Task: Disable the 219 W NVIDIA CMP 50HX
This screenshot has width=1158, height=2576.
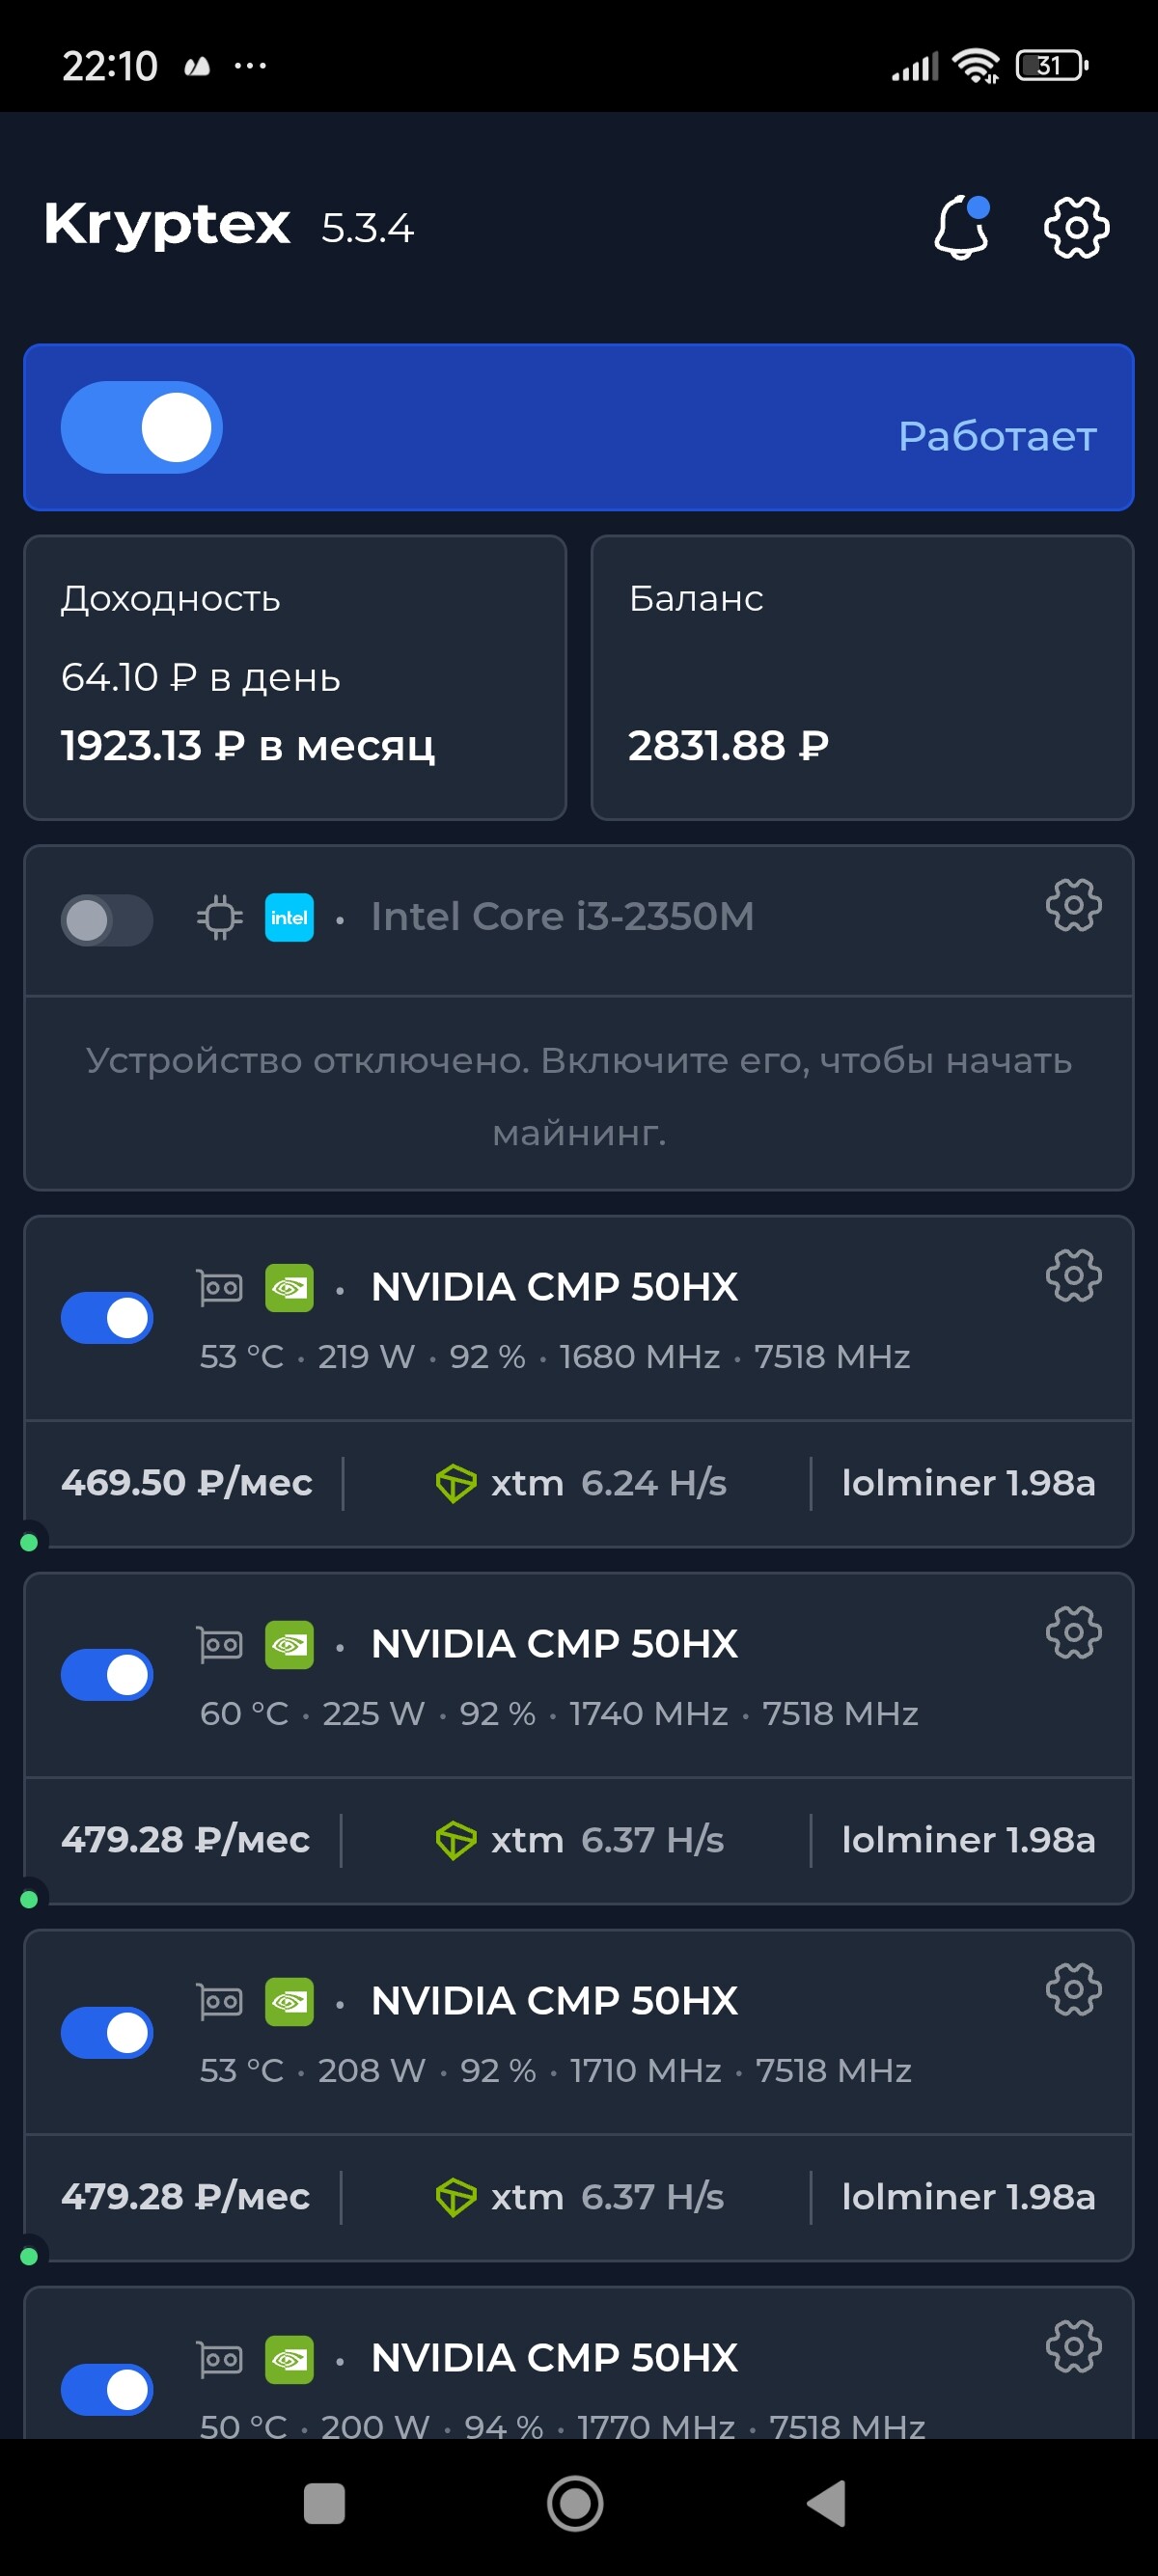Action: tap(107, 1318)
